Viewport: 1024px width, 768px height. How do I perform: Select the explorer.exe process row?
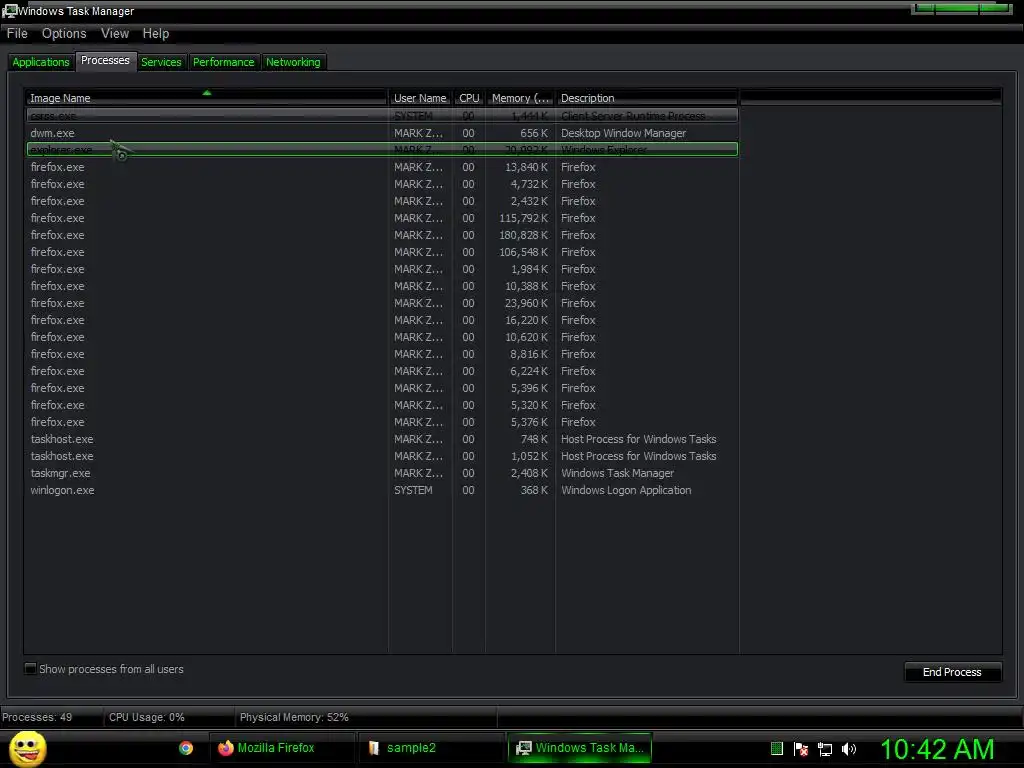coord(382,150)
